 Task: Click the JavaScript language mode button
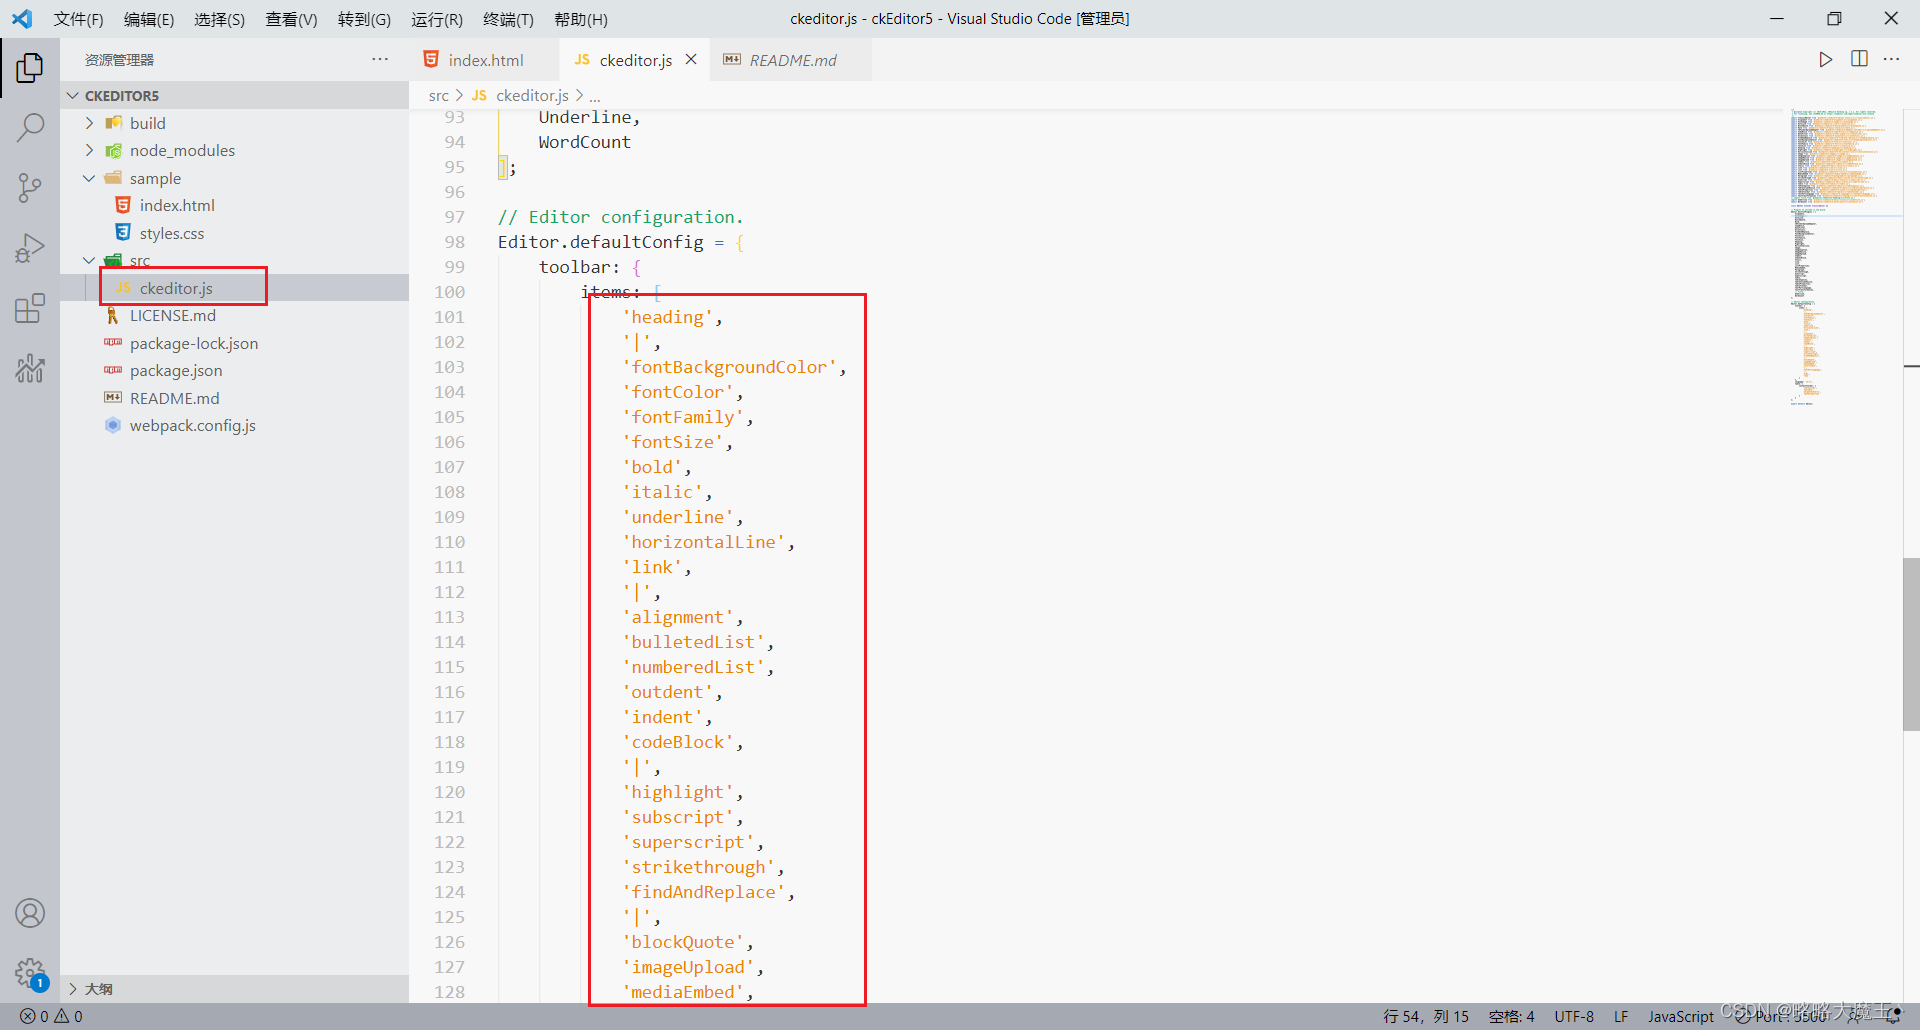(1680, 1016)
